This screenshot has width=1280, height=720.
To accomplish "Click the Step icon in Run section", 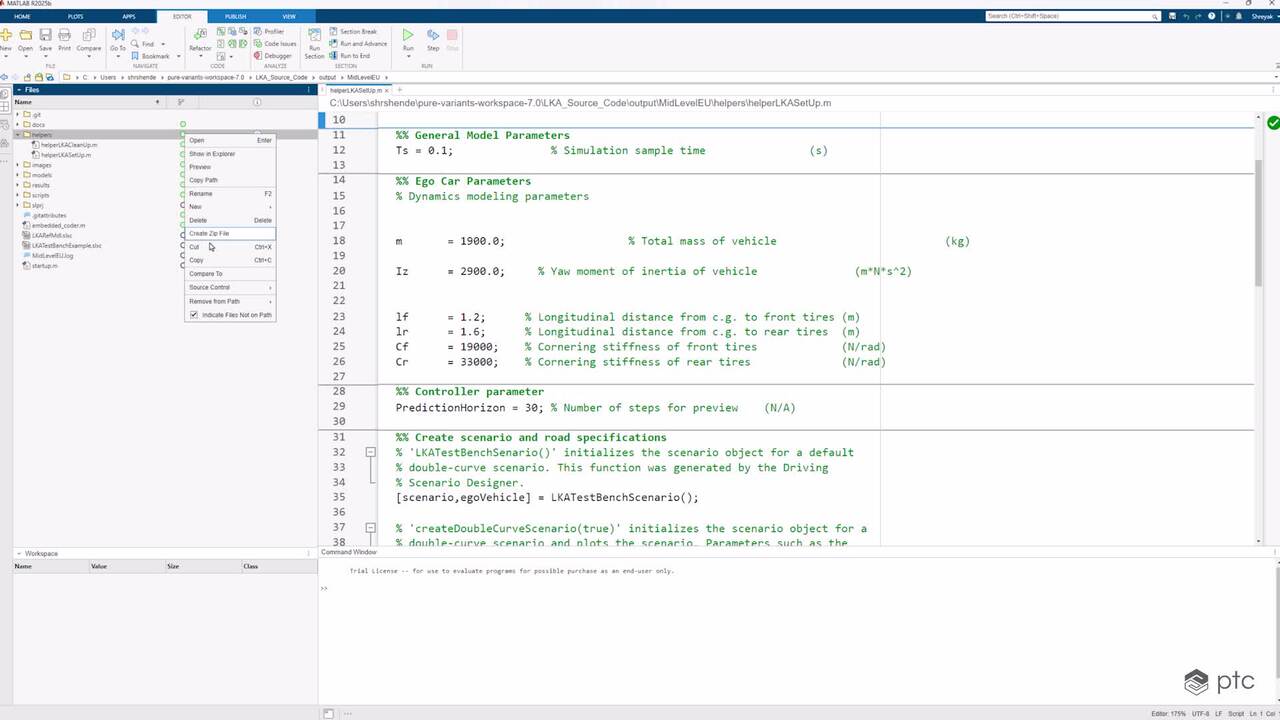I will point(433,38).
